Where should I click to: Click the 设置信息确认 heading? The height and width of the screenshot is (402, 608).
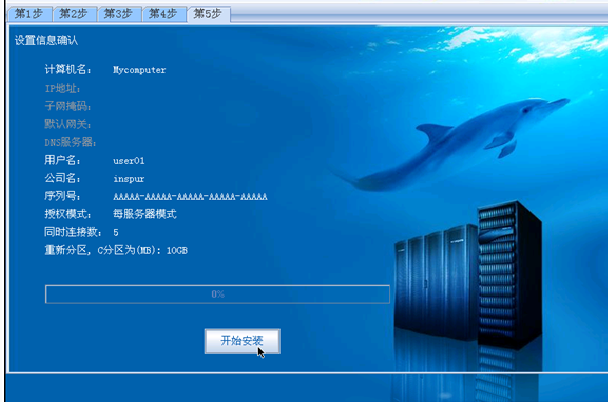coord(46,41)
